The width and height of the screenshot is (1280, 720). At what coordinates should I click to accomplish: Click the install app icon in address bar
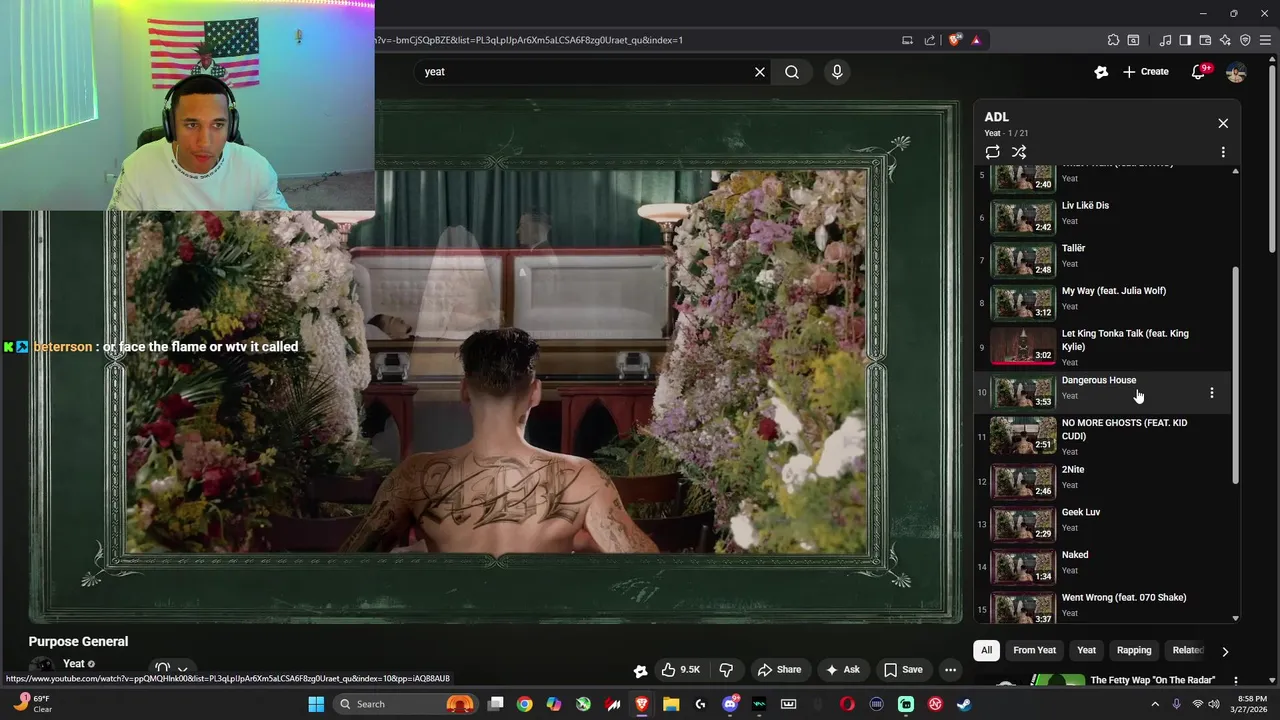pyautogui.click(x=907, y=40)
